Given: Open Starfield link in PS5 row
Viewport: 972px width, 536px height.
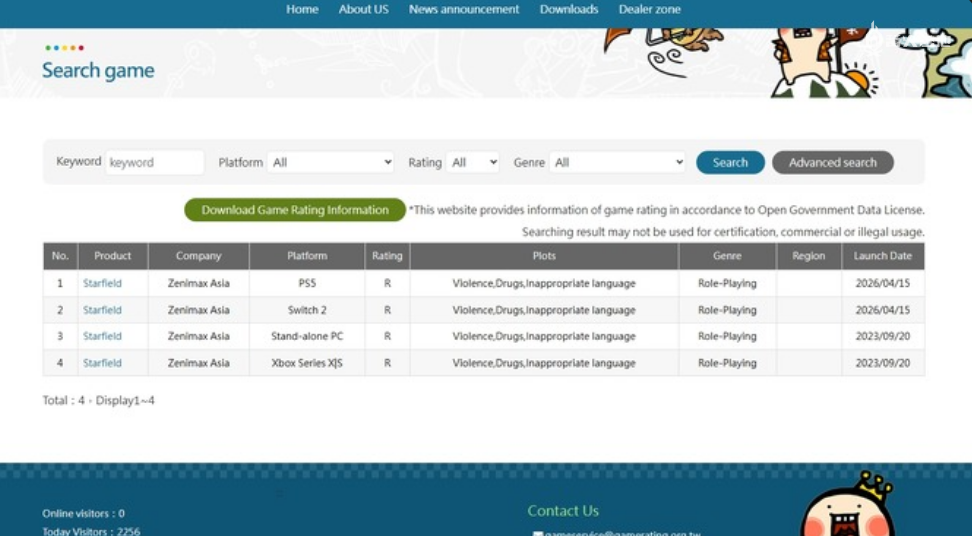Looking at the screenshot, I should [x=102, y=283].
